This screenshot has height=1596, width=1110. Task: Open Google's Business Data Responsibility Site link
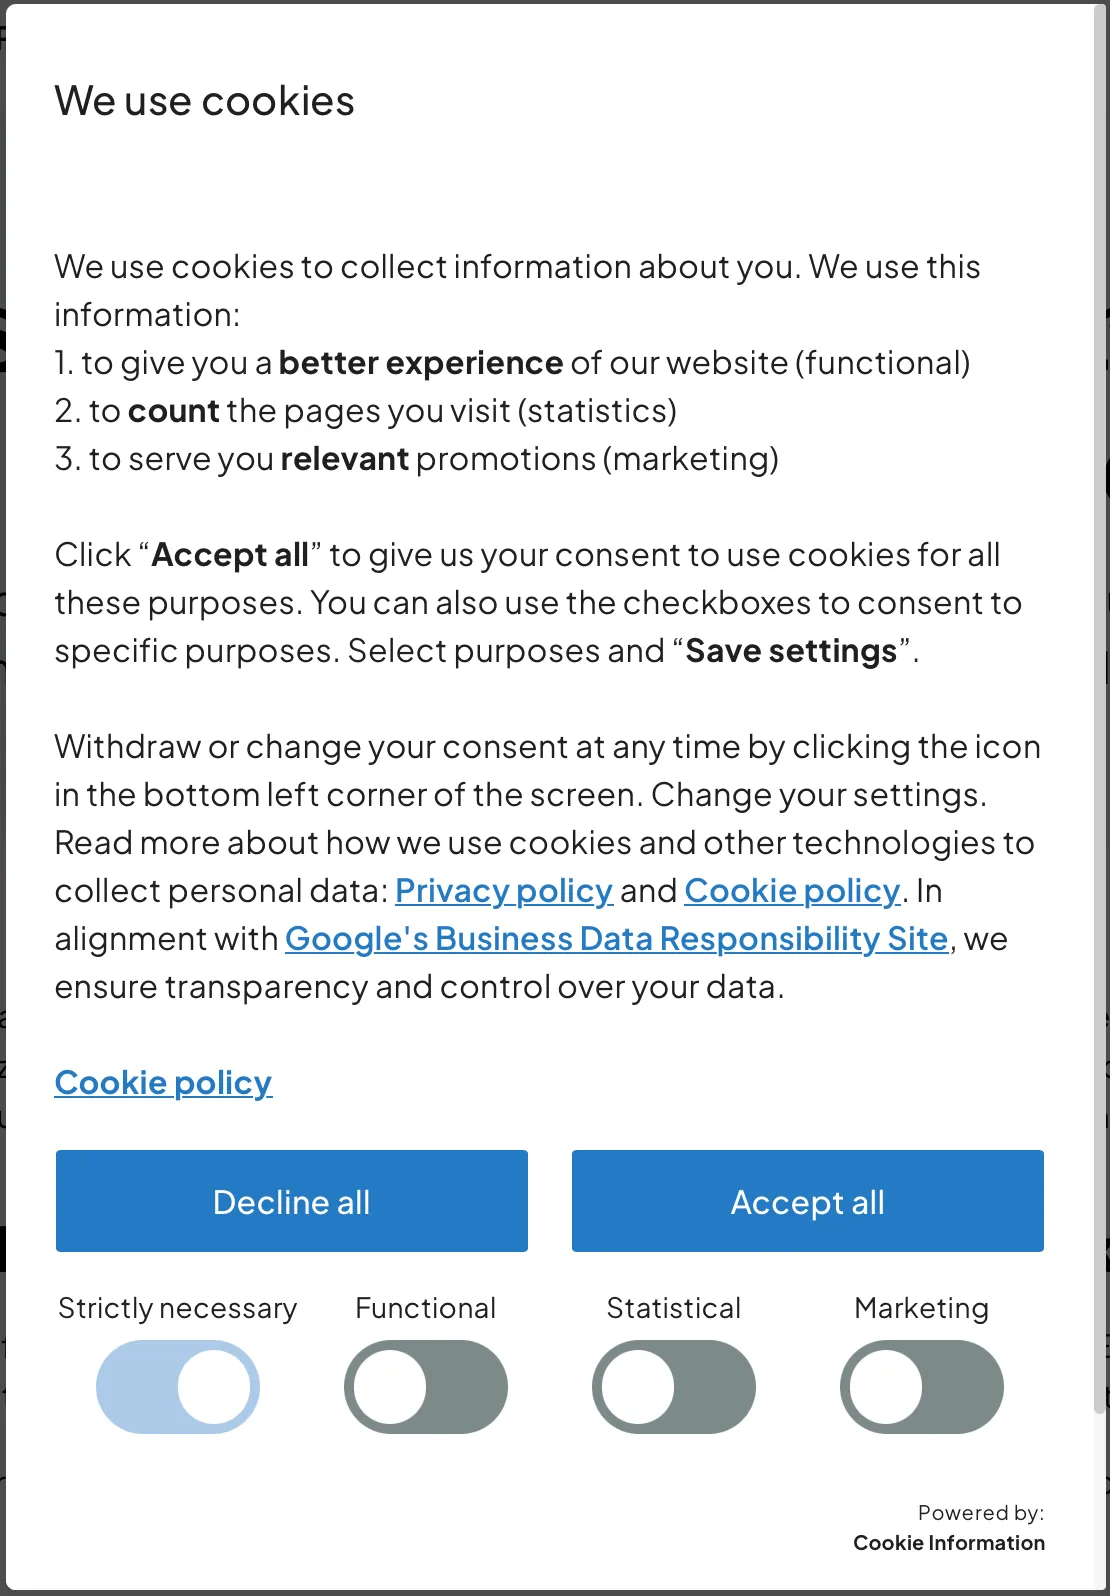point(617,938)
